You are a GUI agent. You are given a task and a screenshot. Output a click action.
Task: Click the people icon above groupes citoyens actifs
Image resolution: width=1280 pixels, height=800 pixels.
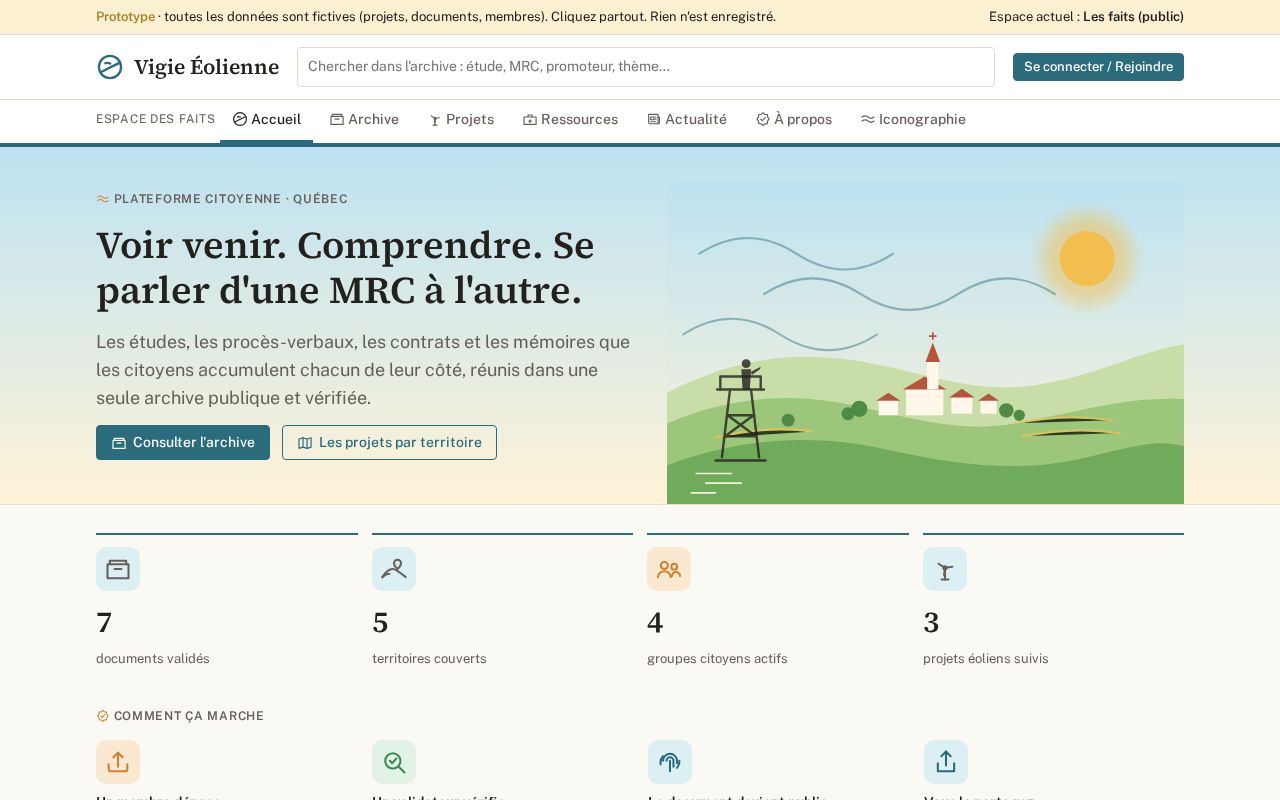(669, 569)
